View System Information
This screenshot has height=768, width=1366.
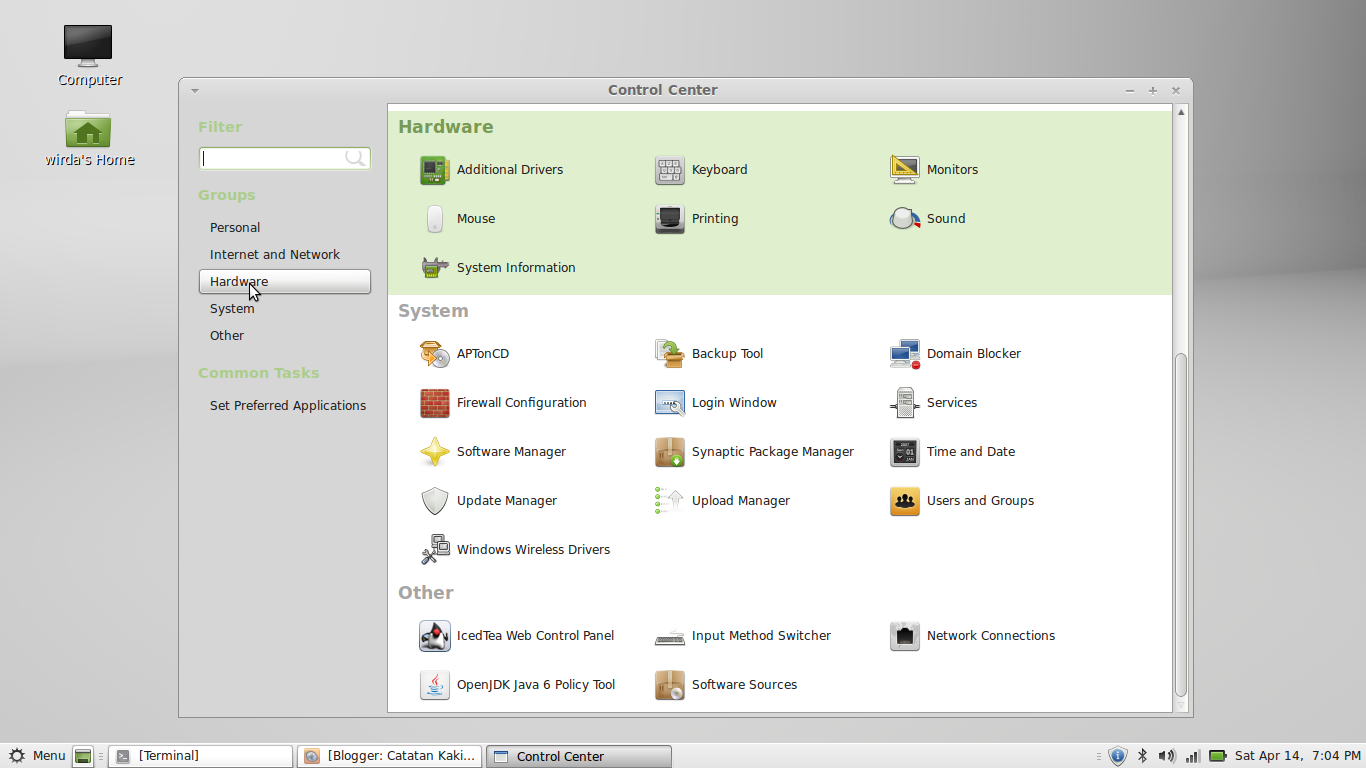click(x=516, y=268)
